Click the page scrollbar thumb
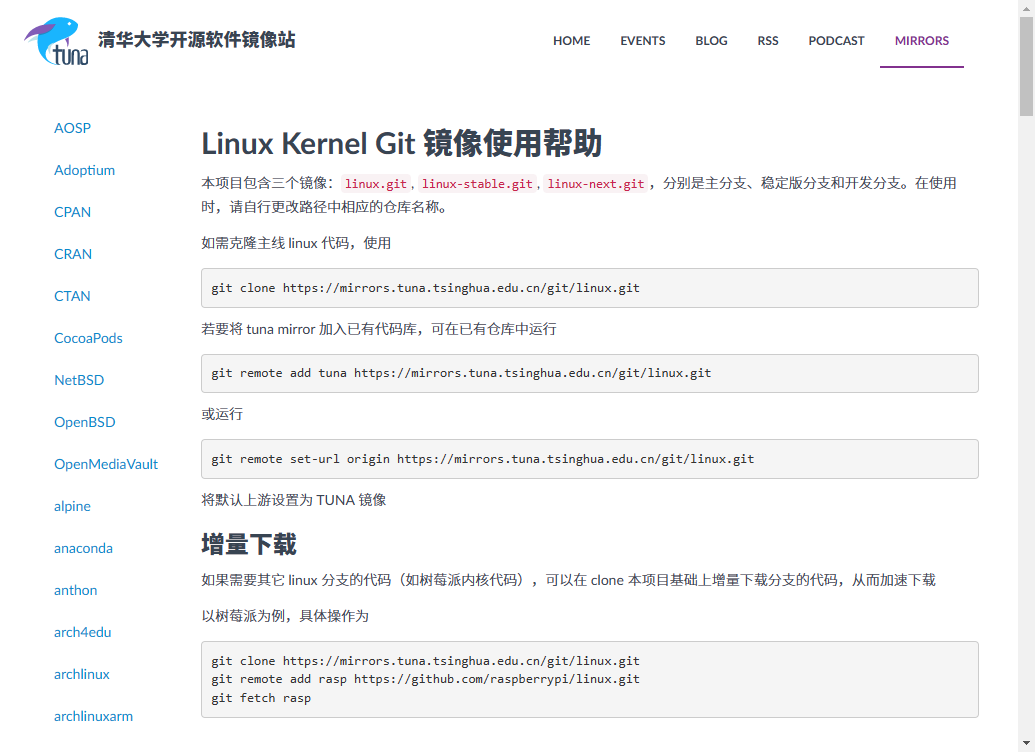The image size is (1035, 752). (1026, 66)
